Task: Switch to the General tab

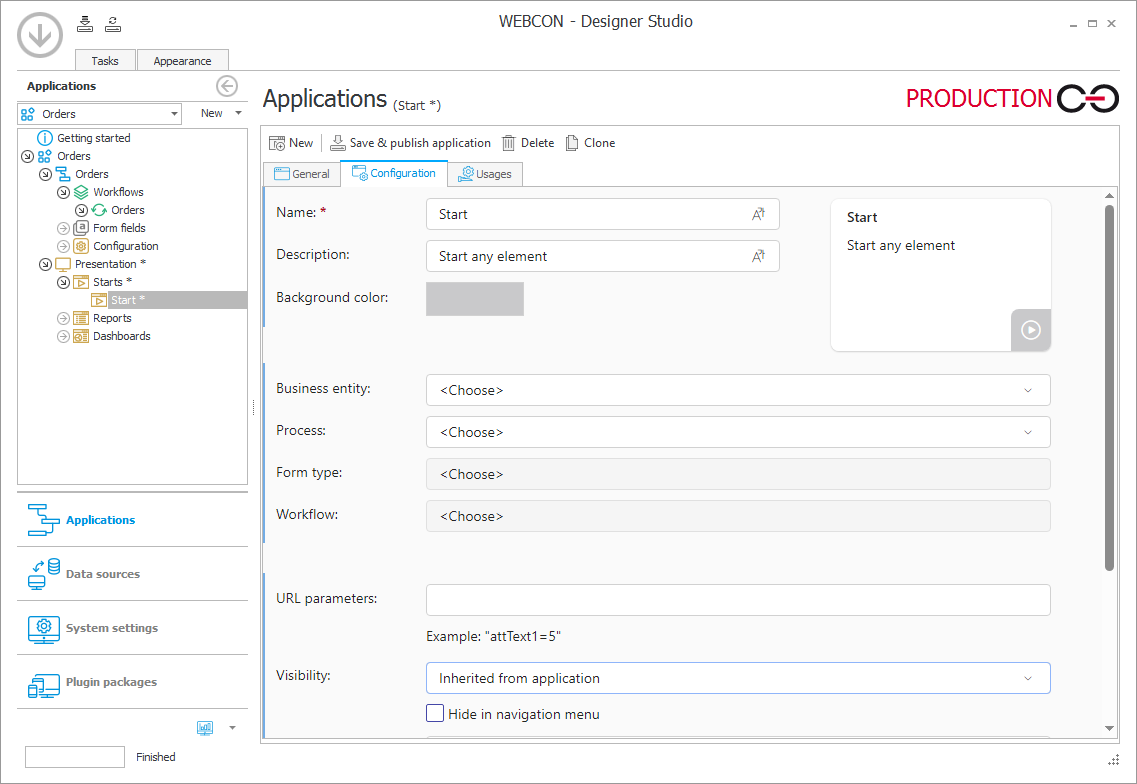Action: (x=302, y=174)
